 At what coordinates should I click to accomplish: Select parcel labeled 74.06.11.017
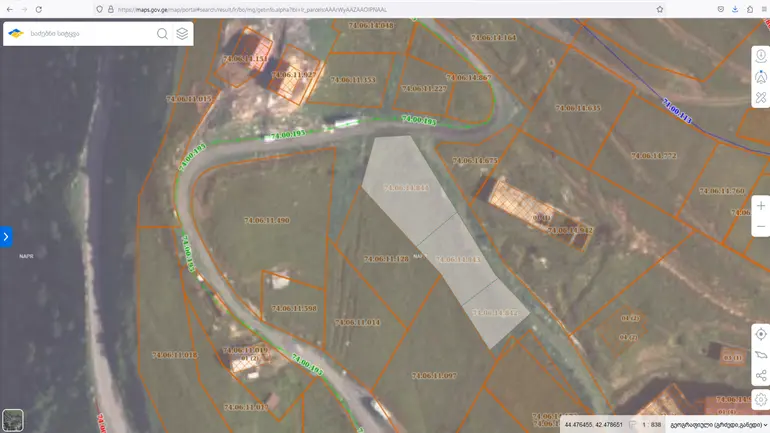click(x=246, y=407)
